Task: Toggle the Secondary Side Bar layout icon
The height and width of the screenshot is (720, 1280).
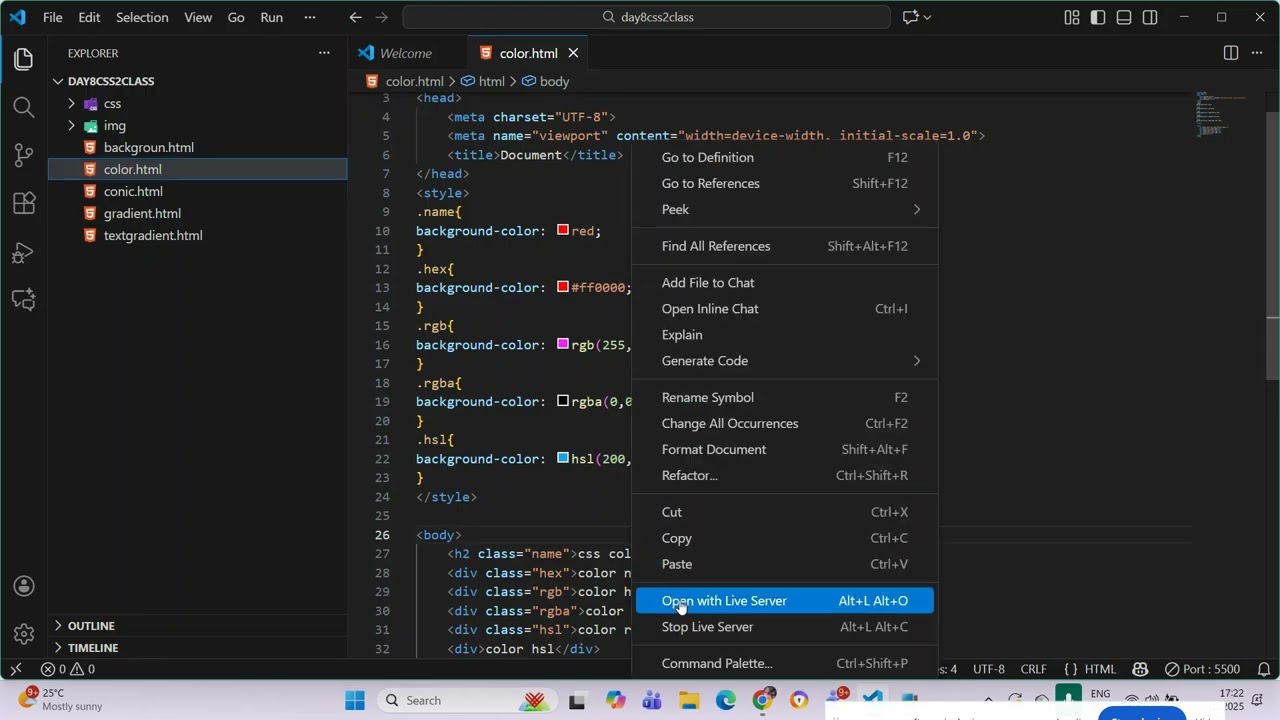Action: point(1150,17)
